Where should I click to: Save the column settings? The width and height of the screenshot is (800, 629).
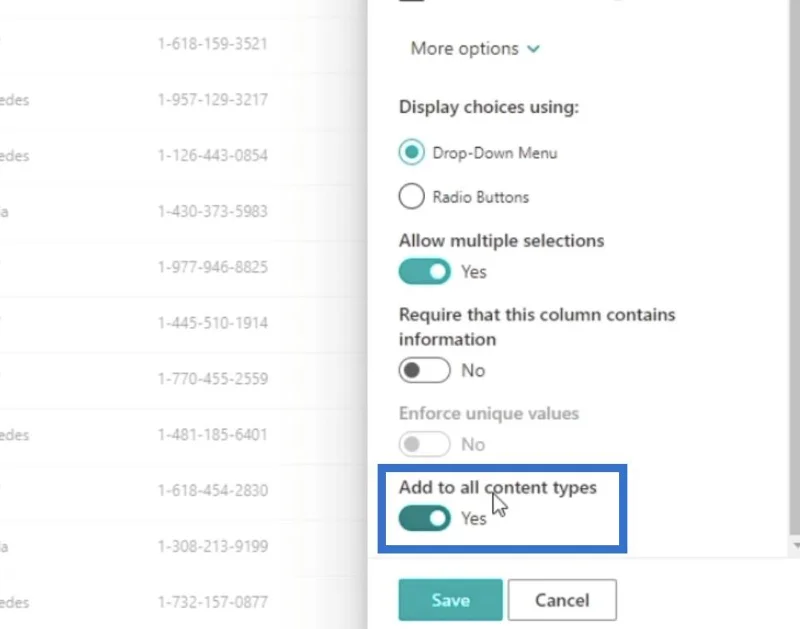click(451, 600)
